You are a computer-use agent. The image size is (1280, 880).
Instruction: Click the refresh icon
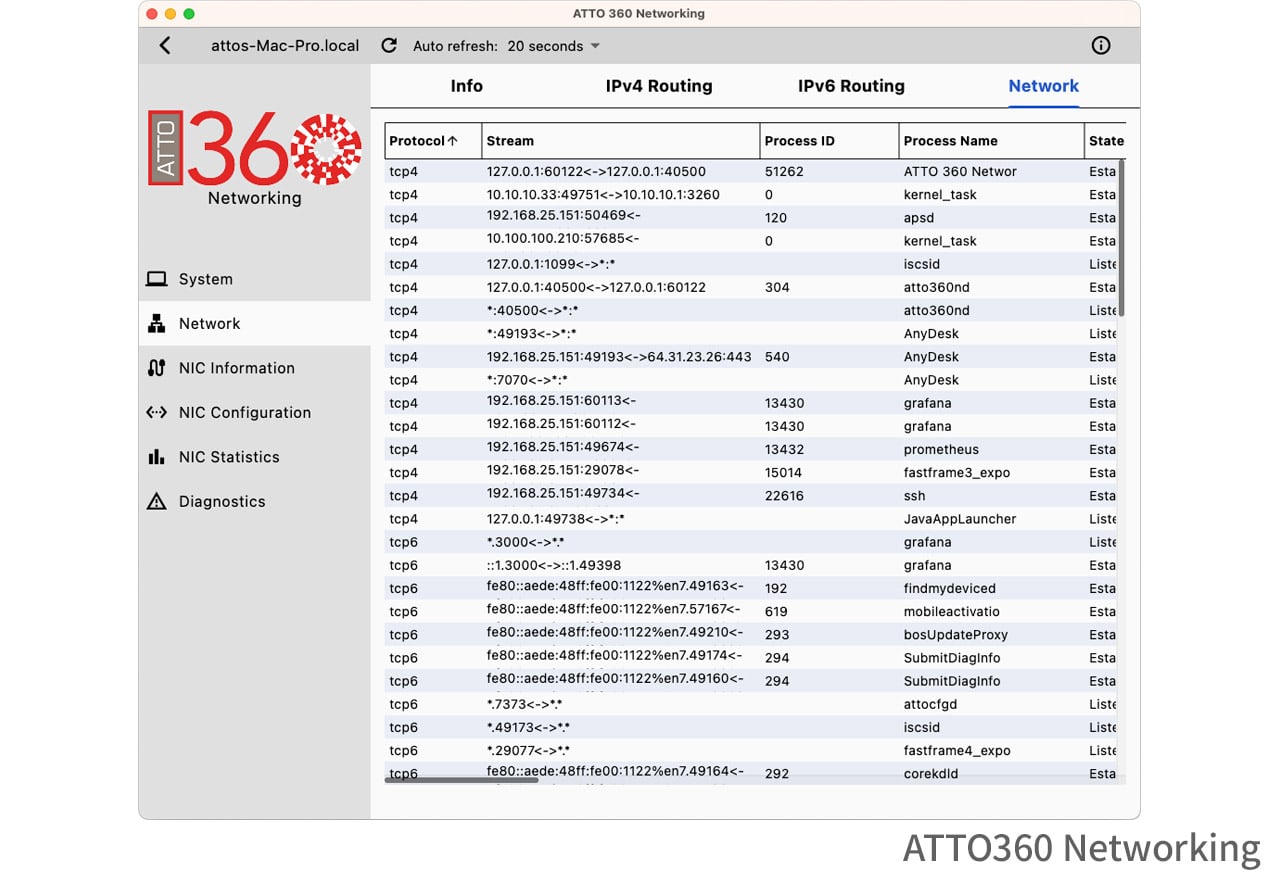(x=389, y=45)
